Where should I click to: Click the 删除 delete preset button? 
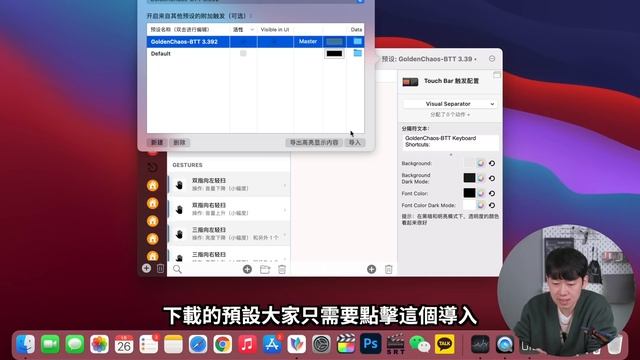point(179,142)
